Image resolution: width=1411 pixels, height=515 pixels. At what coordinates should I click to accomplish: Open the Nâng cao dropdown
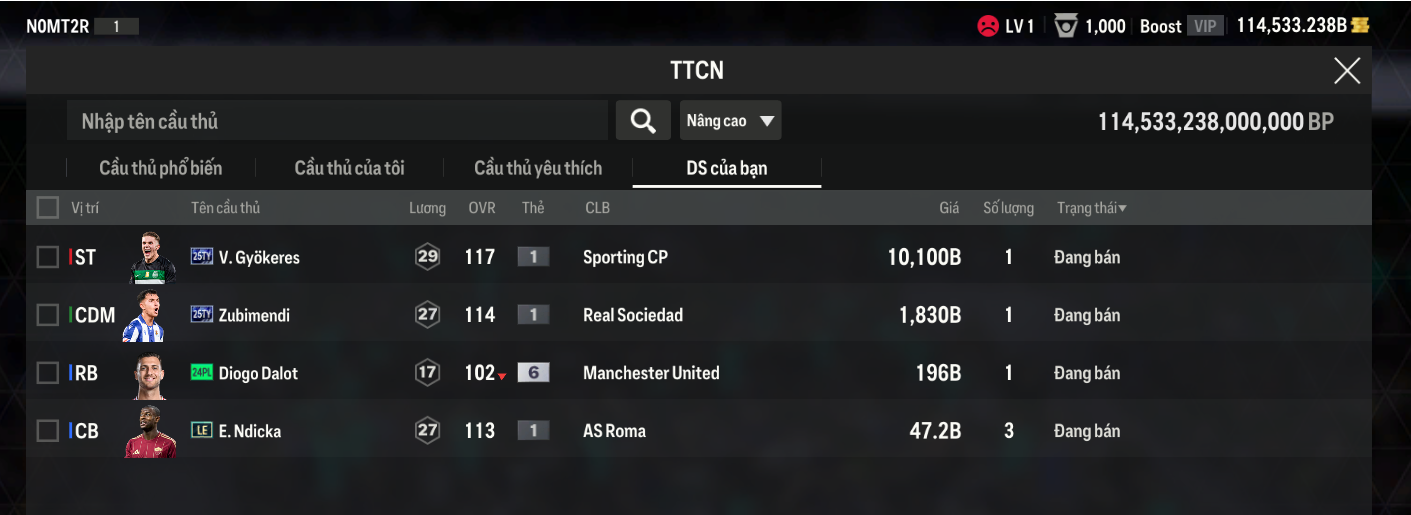click(x=730, y=121)
